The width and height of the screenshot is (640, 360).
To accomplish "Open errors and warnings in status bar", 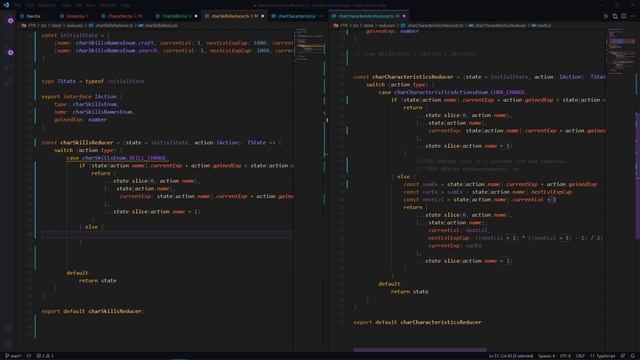I will [45, 356].
